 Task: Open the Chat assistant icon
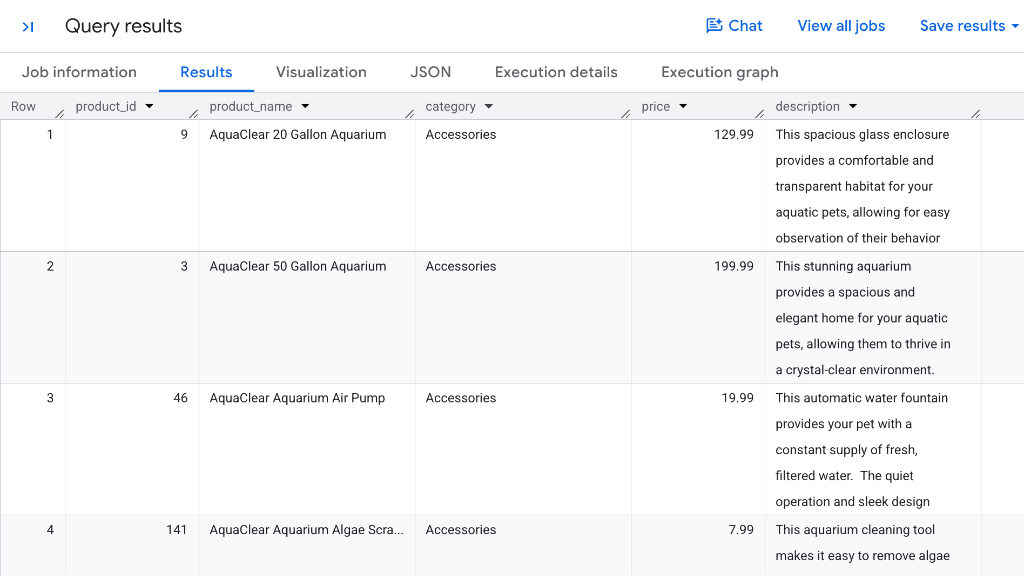714,26
